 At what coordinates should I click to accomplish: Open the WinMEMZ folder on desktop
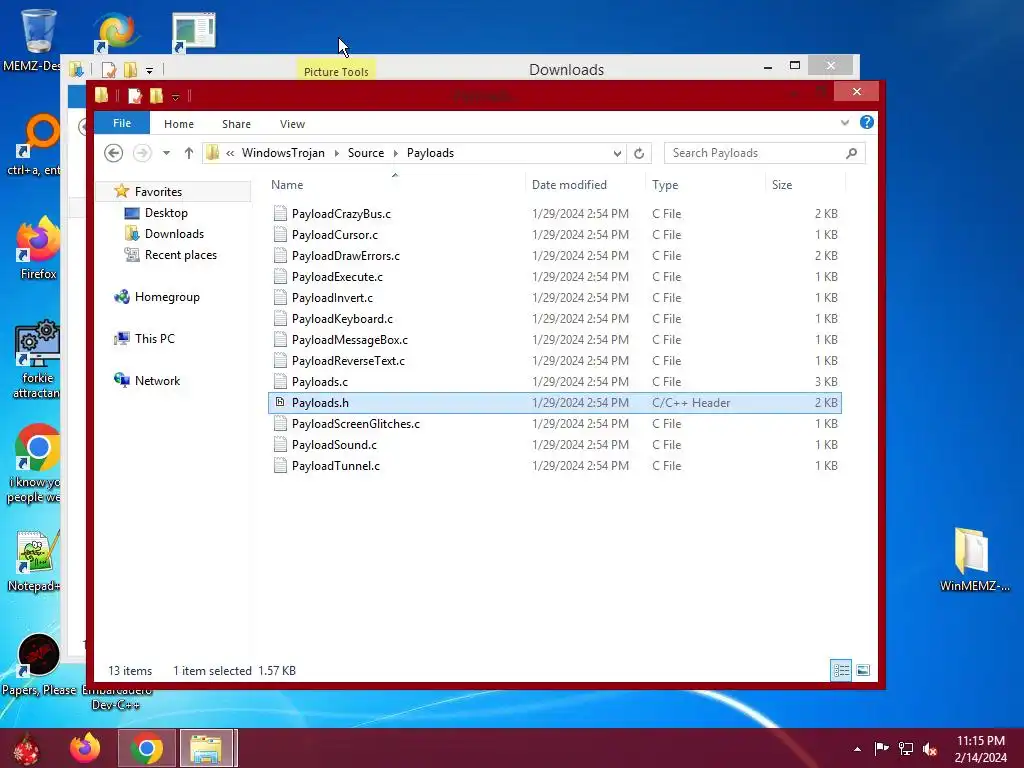[974, 559]
